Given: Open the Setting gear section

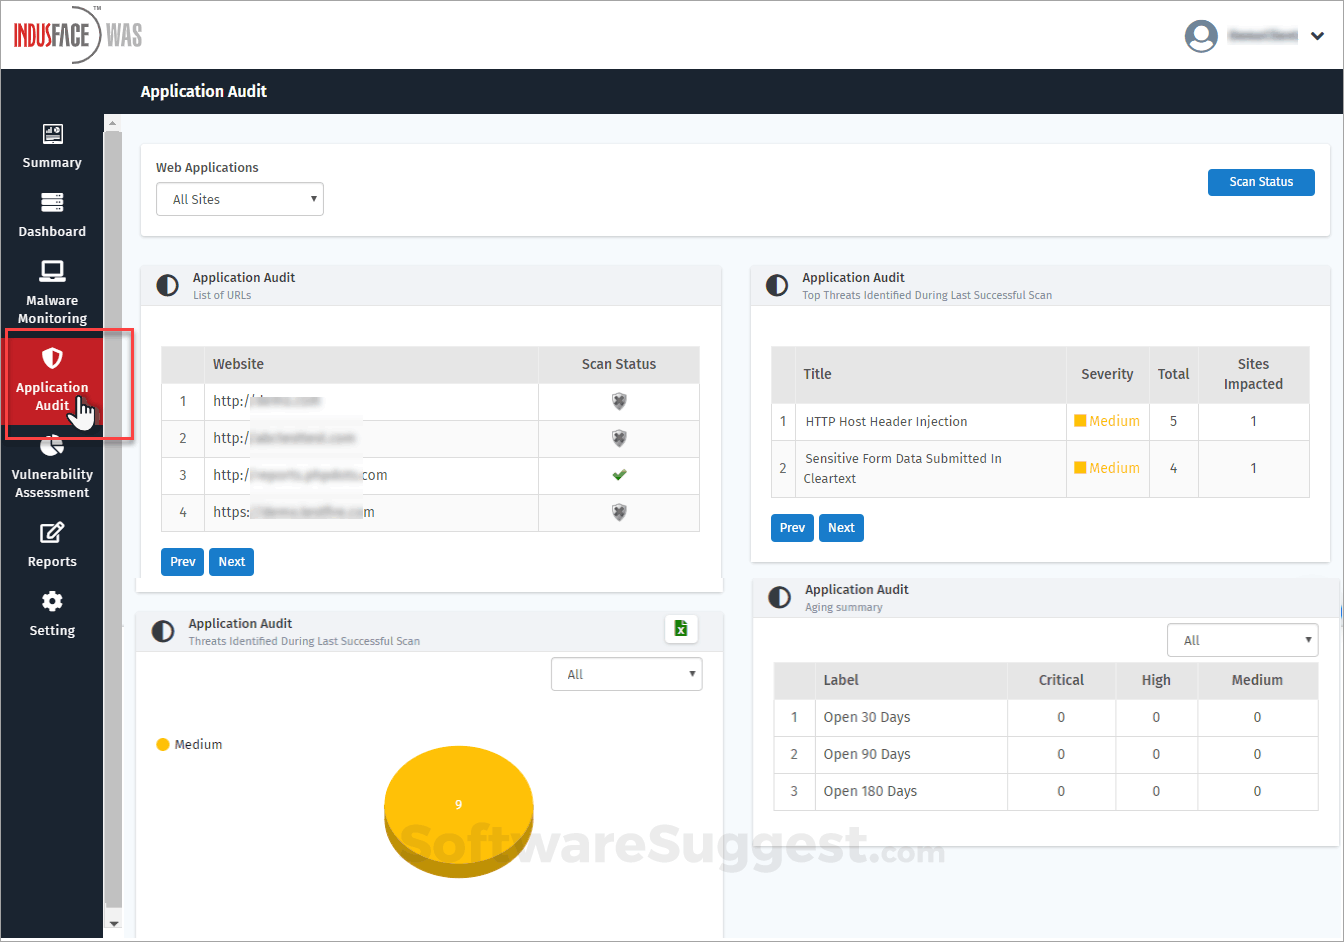Looking at the screenshot, I should [52, 614].
